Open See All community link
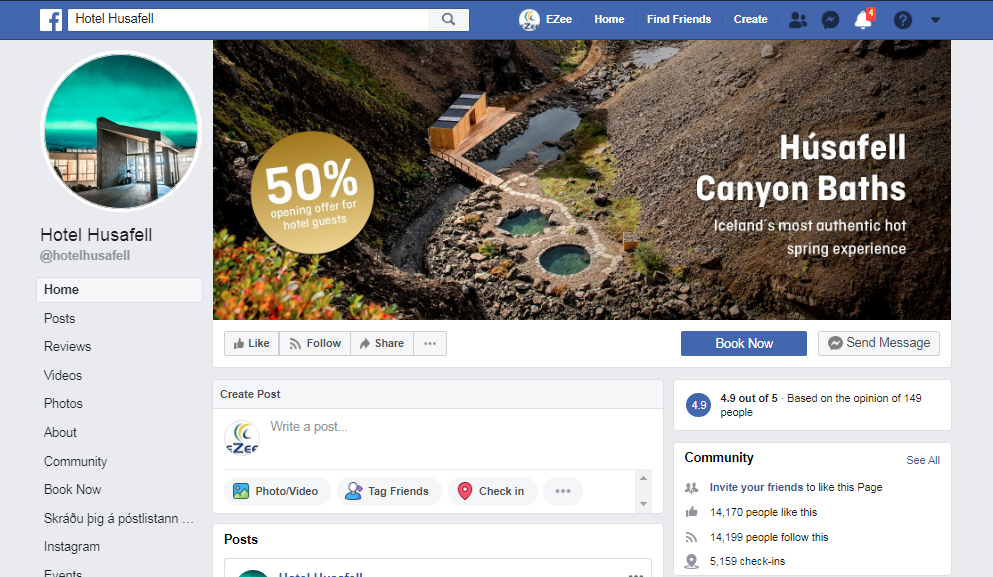The width and height of the screenshot is (993, 577). (x=923, y=460)
